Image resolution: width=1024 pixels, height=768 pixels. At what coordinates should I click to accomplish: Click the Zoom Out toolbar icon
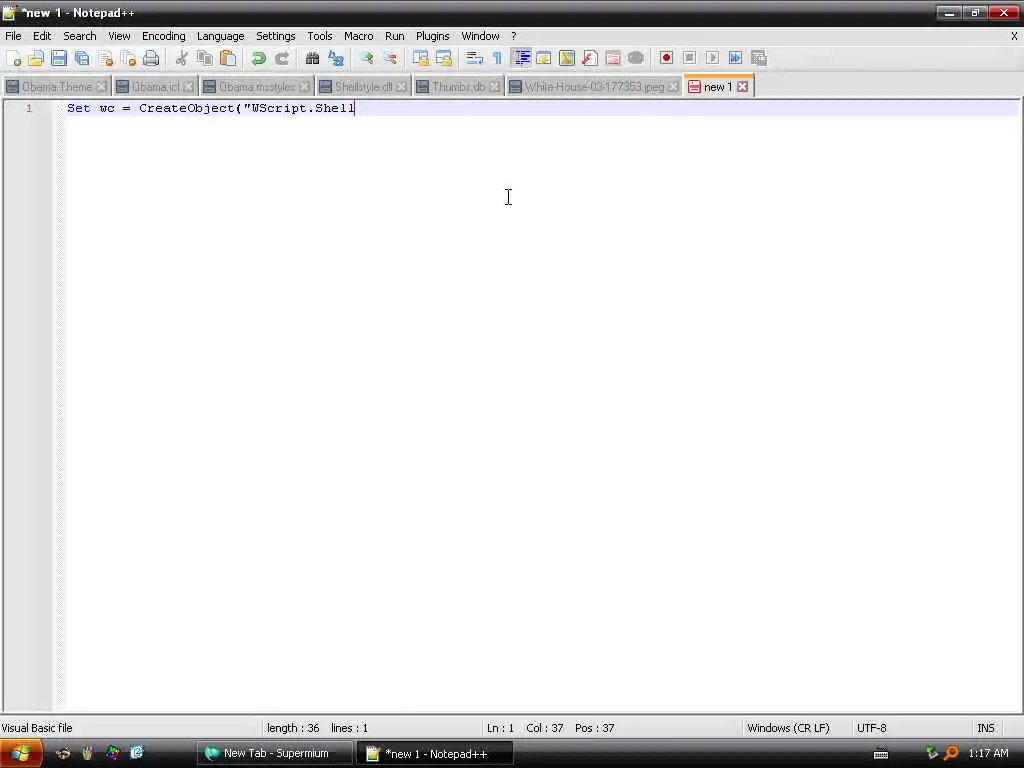tap(390, 58)
